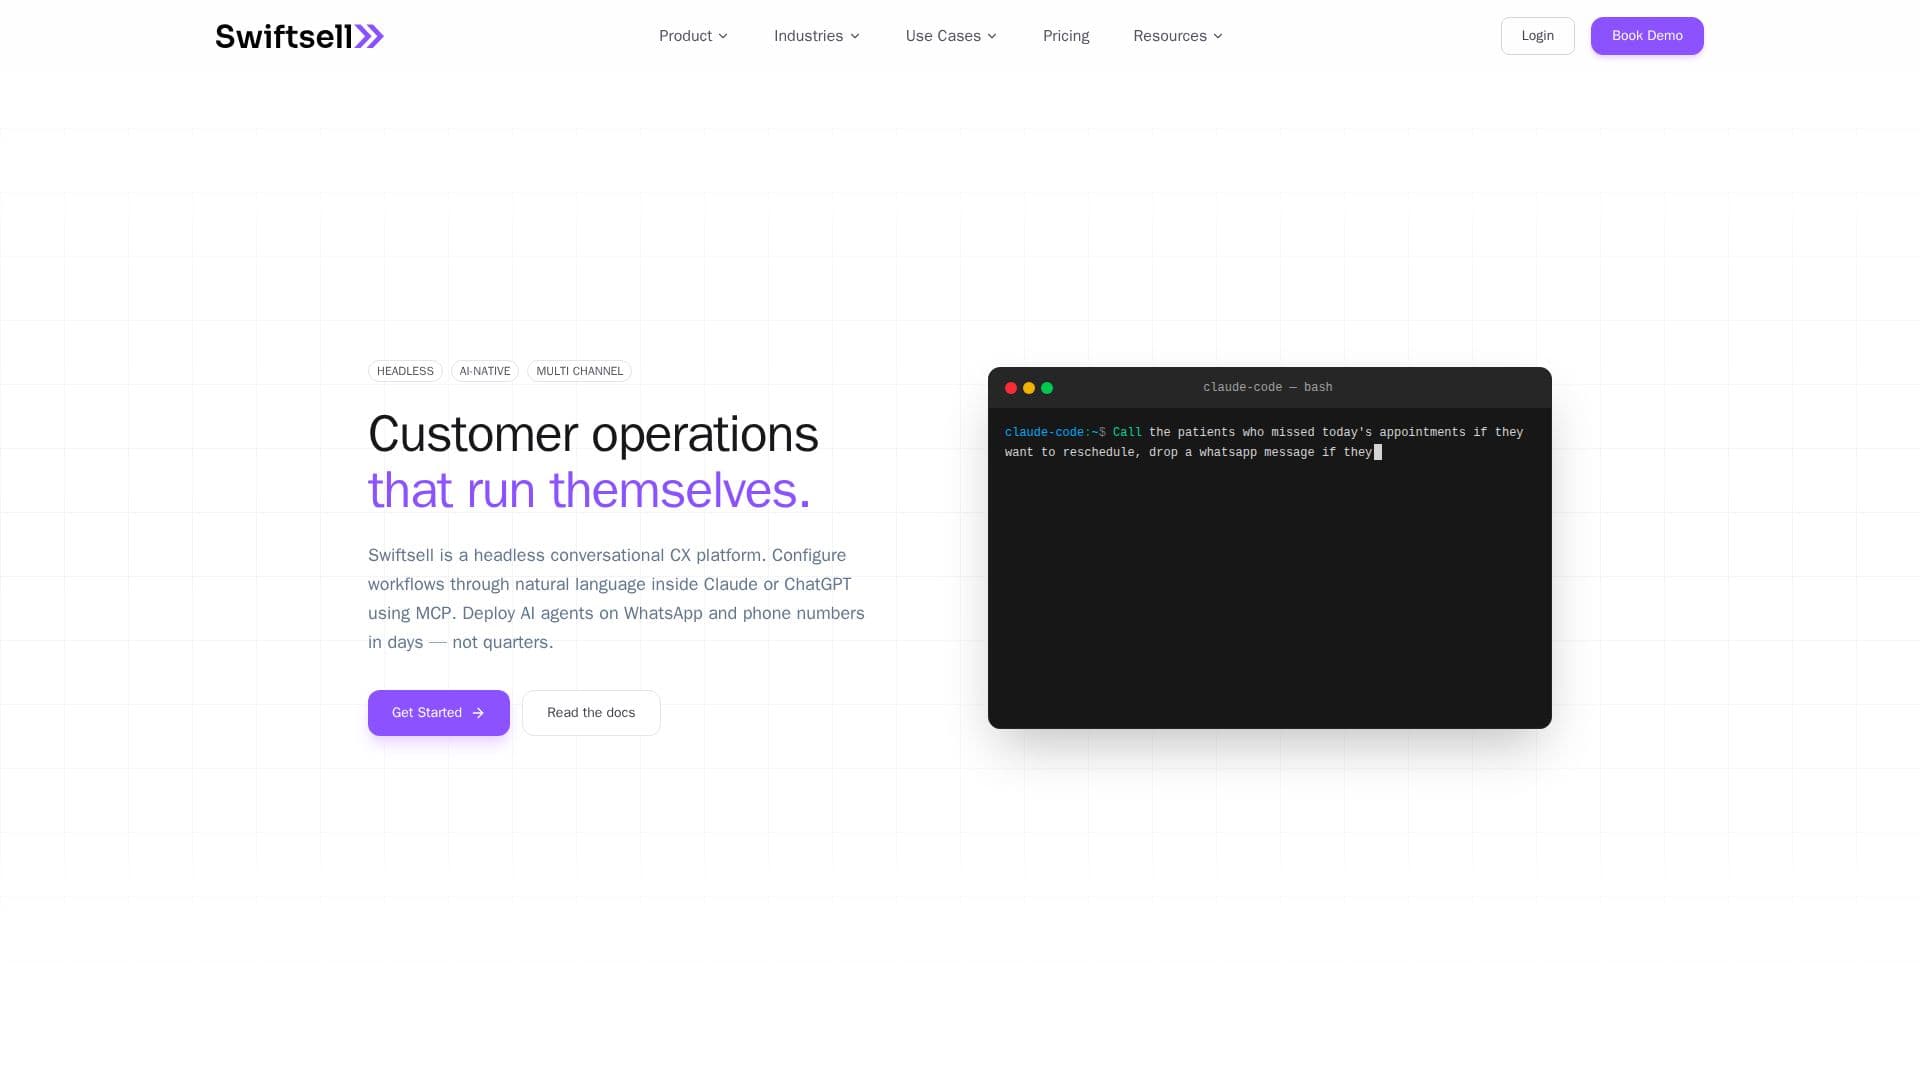Click the green dot in the terminal window
Screen dimensions: 1920x1080
(x=1047, y=388)
